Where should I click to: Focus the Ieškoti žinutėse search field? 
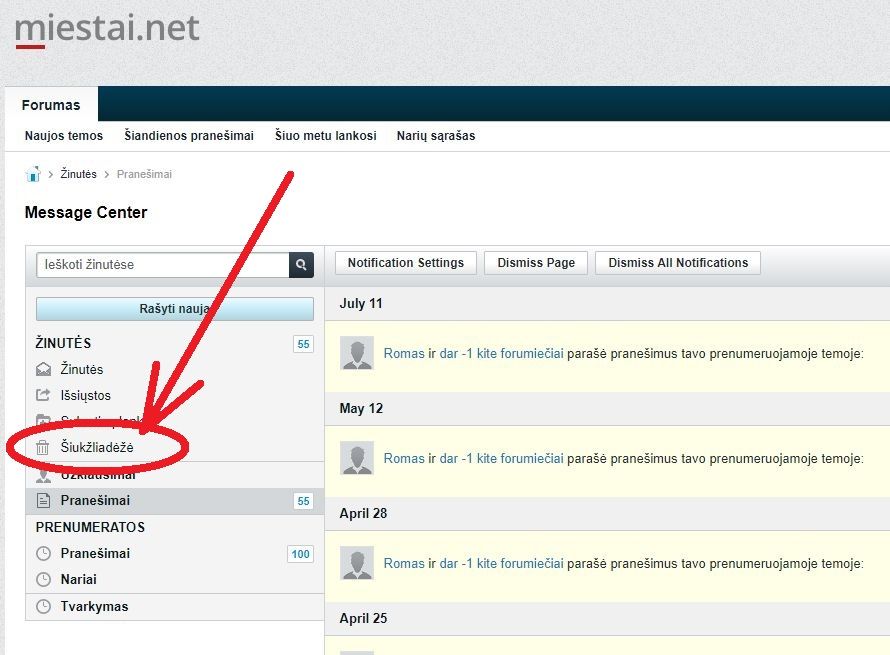163,265
